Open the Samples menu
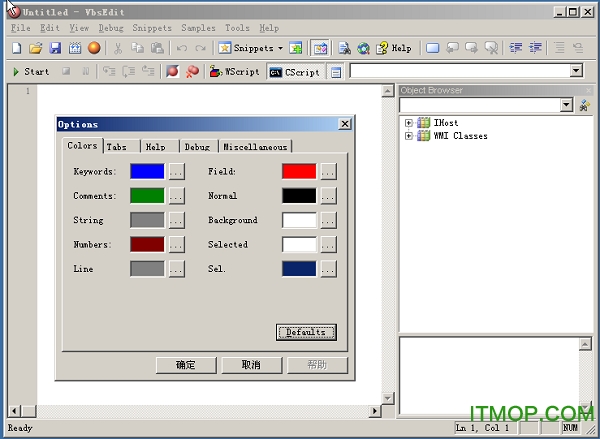 pos(198,28)
